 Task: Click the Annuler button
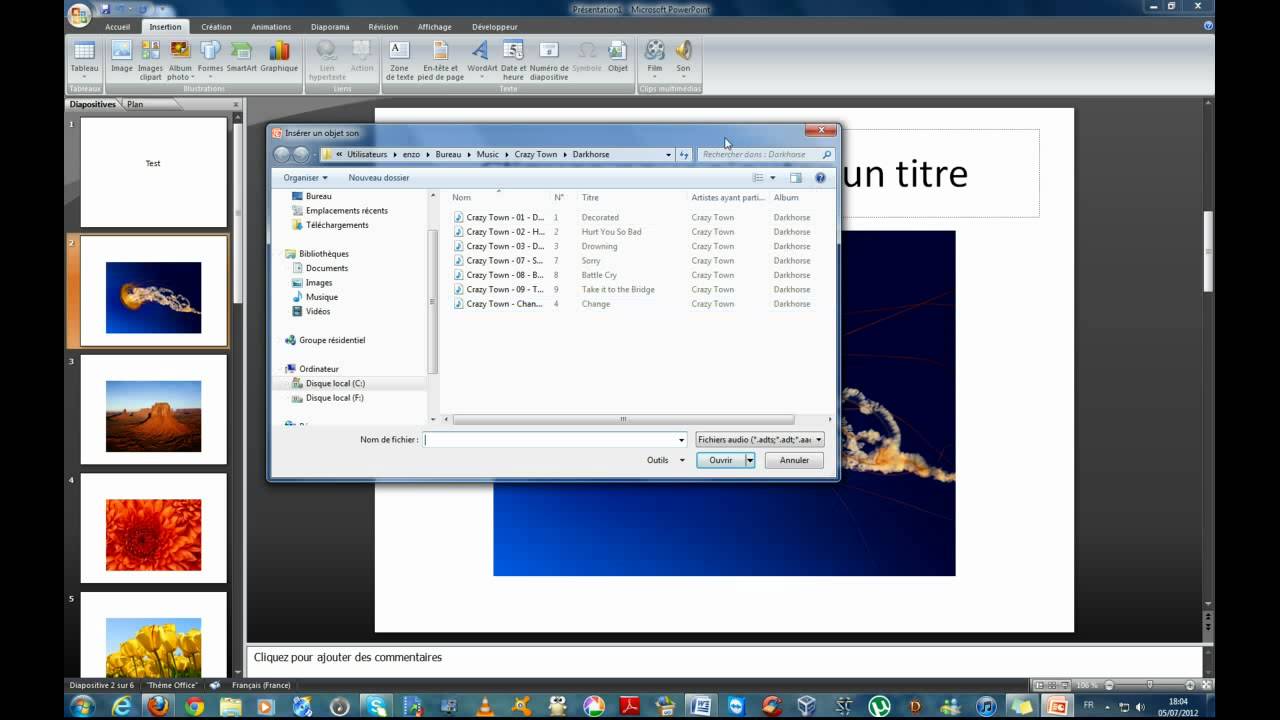pyautogui.click(x=794, y=460)
